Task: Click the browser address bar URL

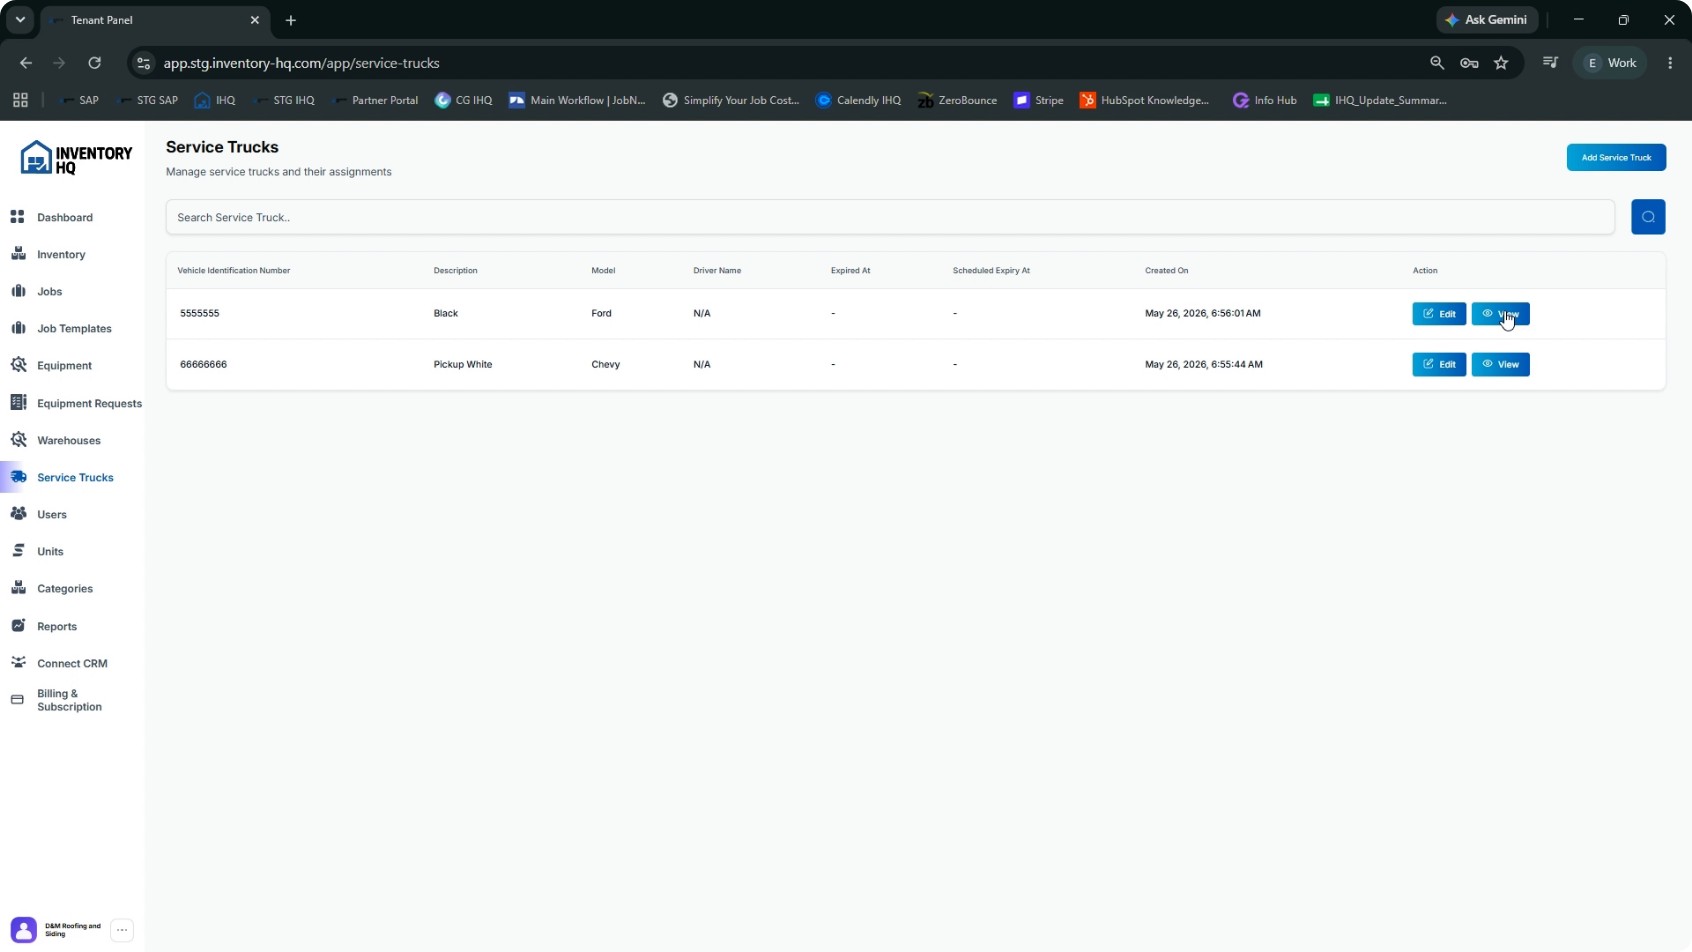Action: [301, 63]
